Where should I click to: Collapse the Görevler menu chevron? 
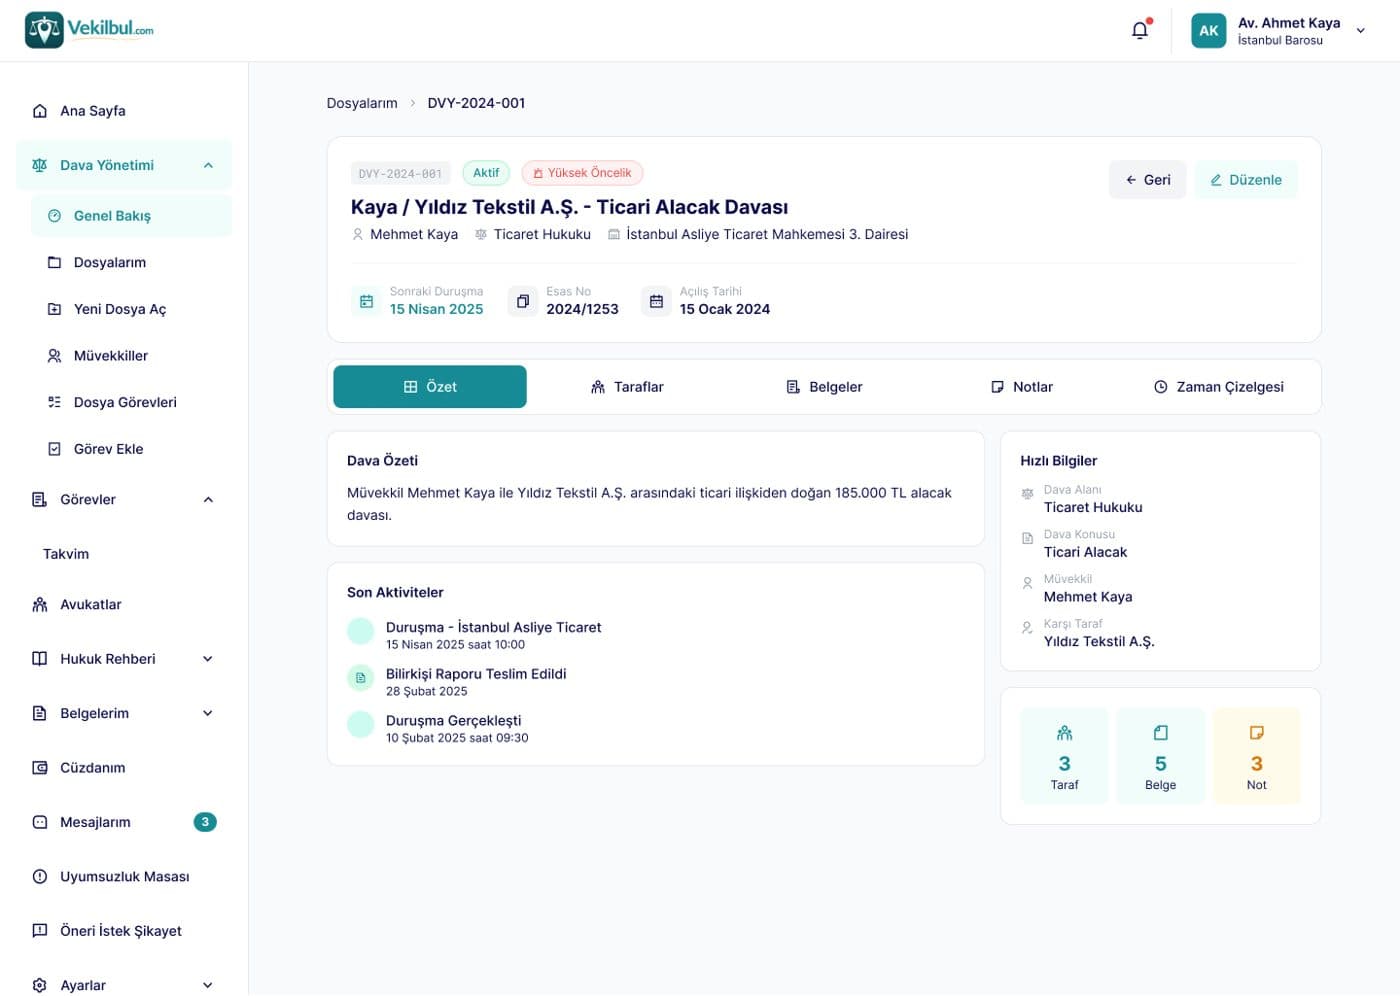208,500
